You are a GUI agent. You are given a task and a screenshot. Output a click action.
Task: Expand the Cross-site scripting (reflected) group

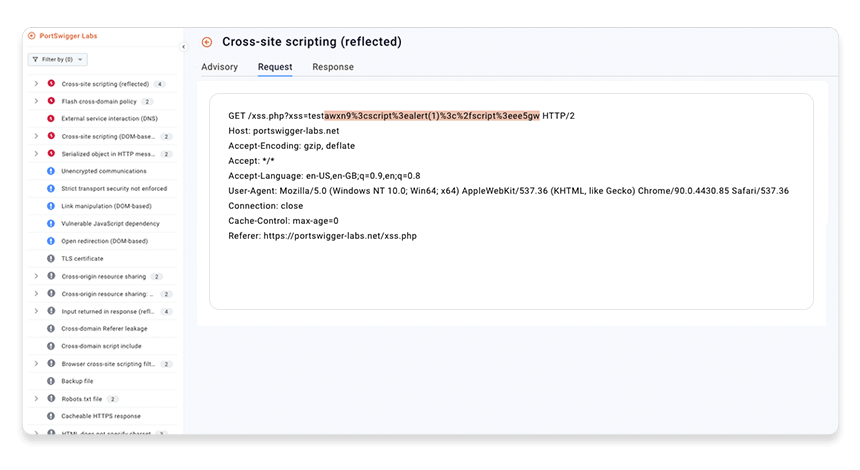click(37, 84)
